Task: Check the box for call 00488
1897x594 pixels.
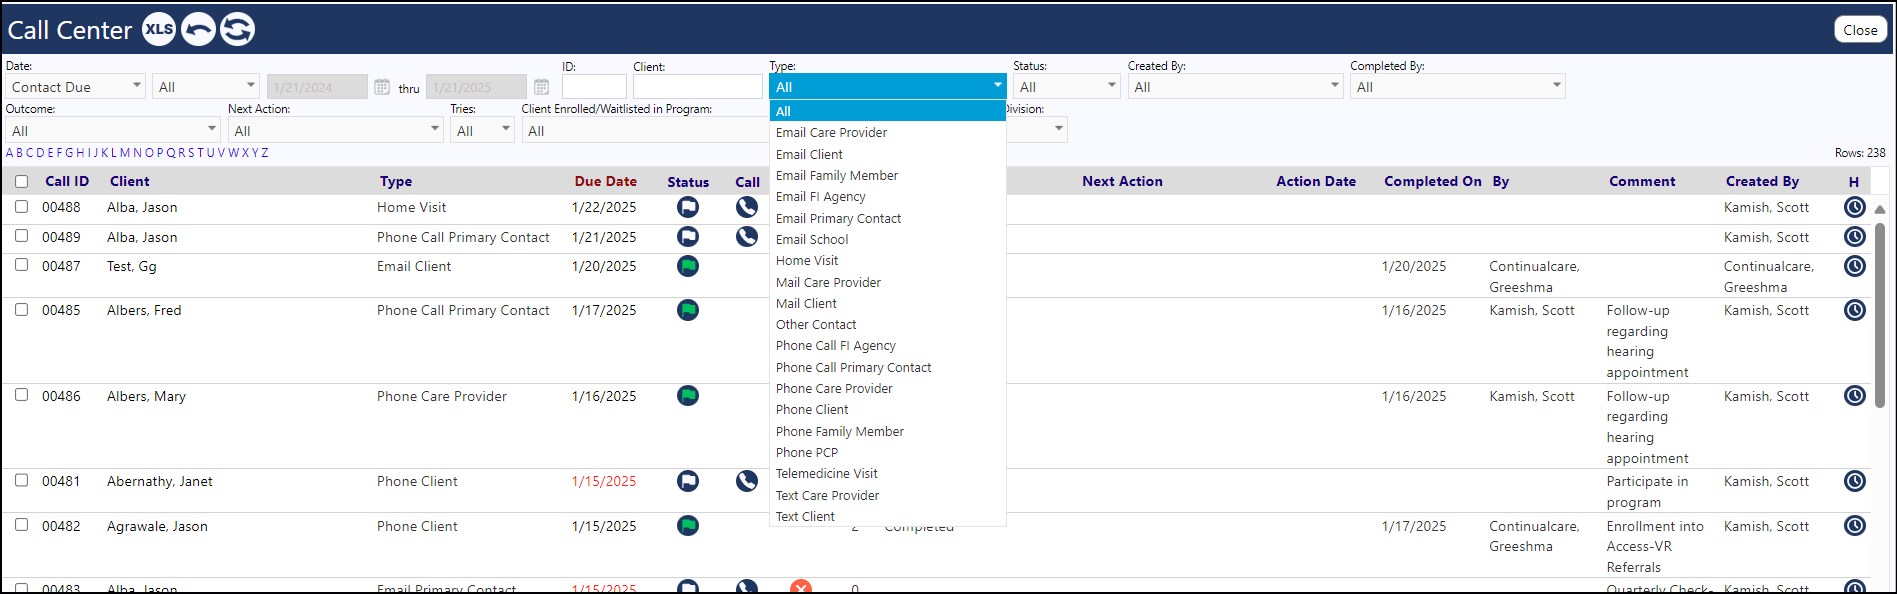Action: (22, 206)
